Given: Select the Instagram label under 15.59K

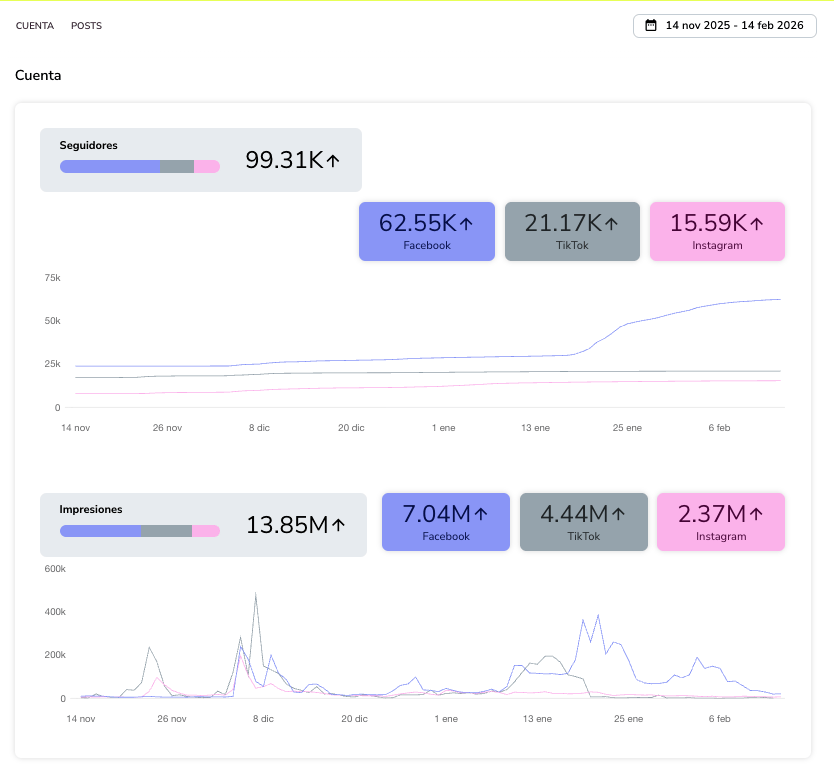Looking at the screenshot, I should pyautogui.click(x=717, y=245).
